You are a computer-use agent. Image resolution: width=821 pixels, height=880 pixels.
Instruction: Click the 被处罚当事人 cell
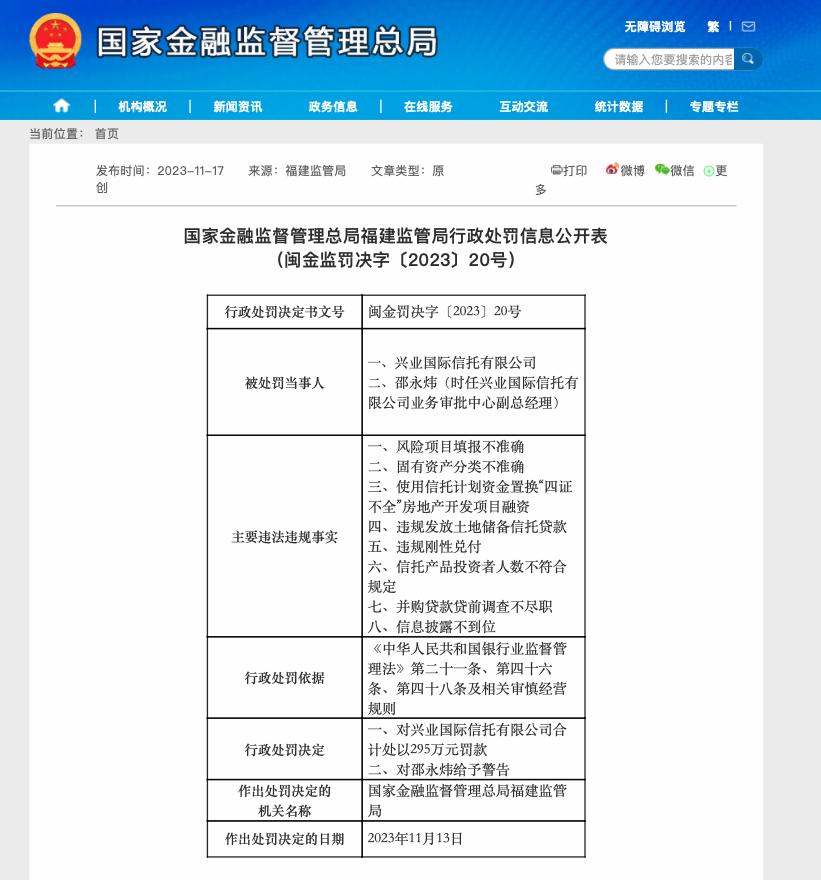click(285, 383)
